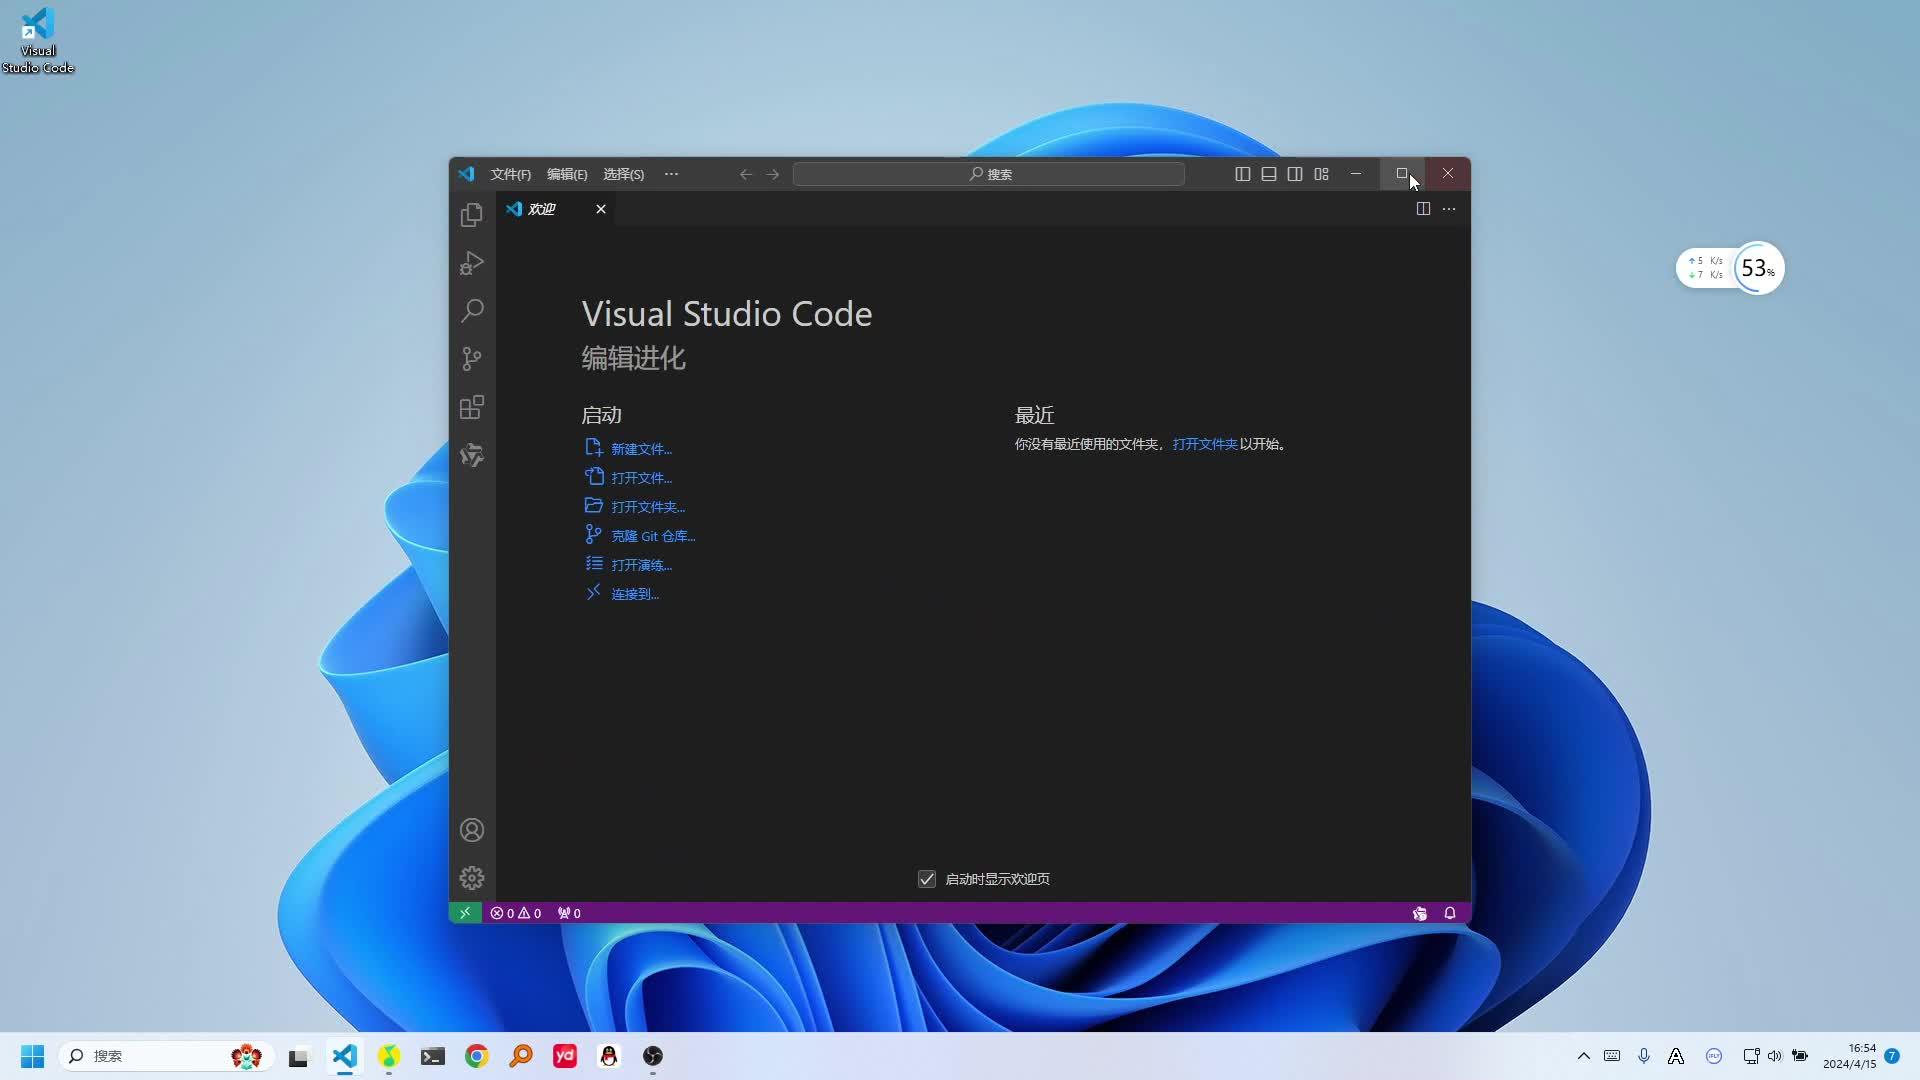Toggle the primary sidebar visibility
The image size is (1920, 1080).
(1241, 173)
